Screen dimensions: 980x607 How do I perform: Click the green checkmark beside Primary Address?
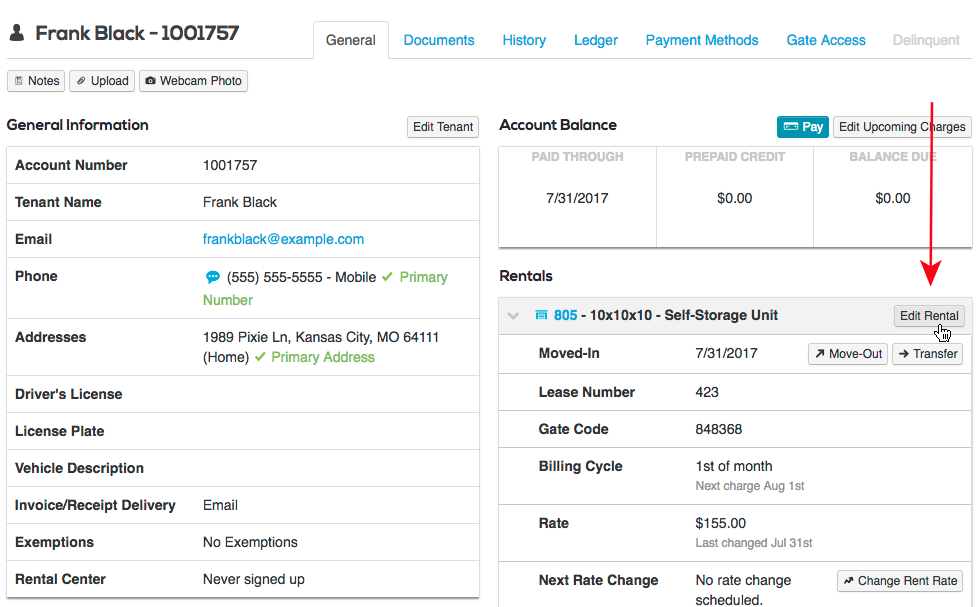point(260,357)
